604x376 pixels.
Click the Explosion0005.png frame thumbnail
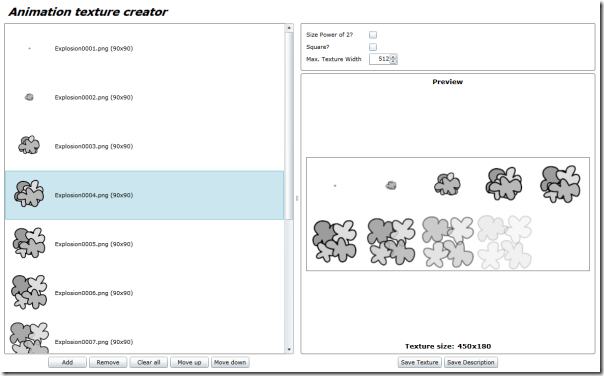29,243
